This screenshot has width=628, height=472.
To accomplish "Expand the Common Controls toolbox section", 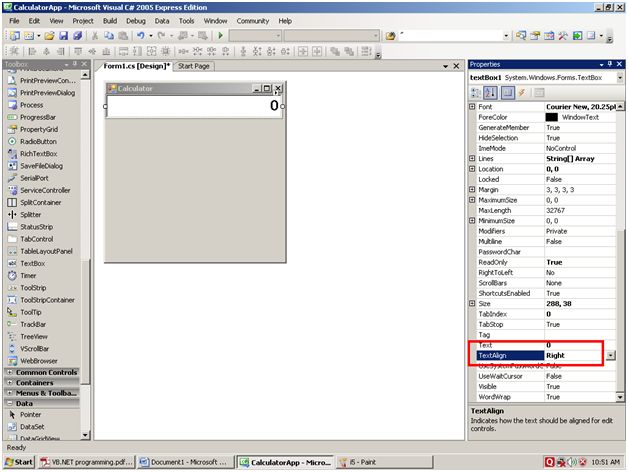I will (10, 372).
